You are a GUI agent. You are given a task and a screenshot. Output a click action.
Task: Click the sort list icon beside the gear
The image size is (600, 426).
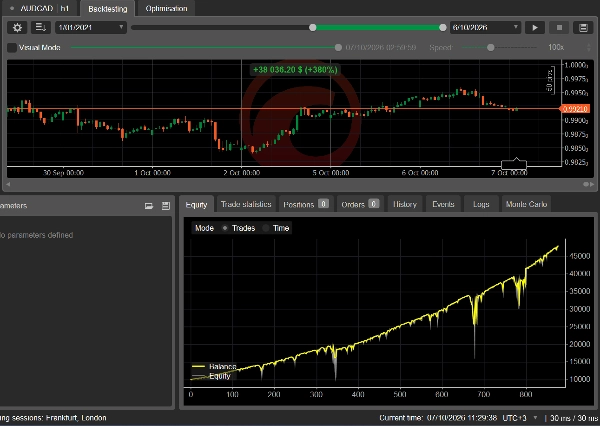[x=41, y=28]
